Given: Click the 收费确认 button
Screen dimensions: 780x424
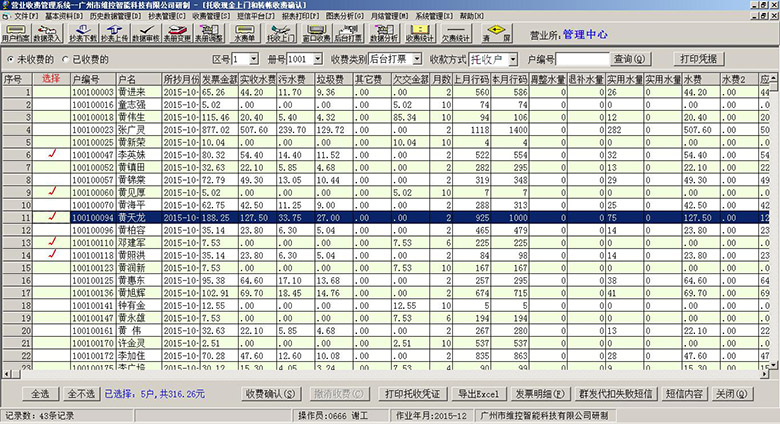Looking at the screenshot, I should pos(271,394).
